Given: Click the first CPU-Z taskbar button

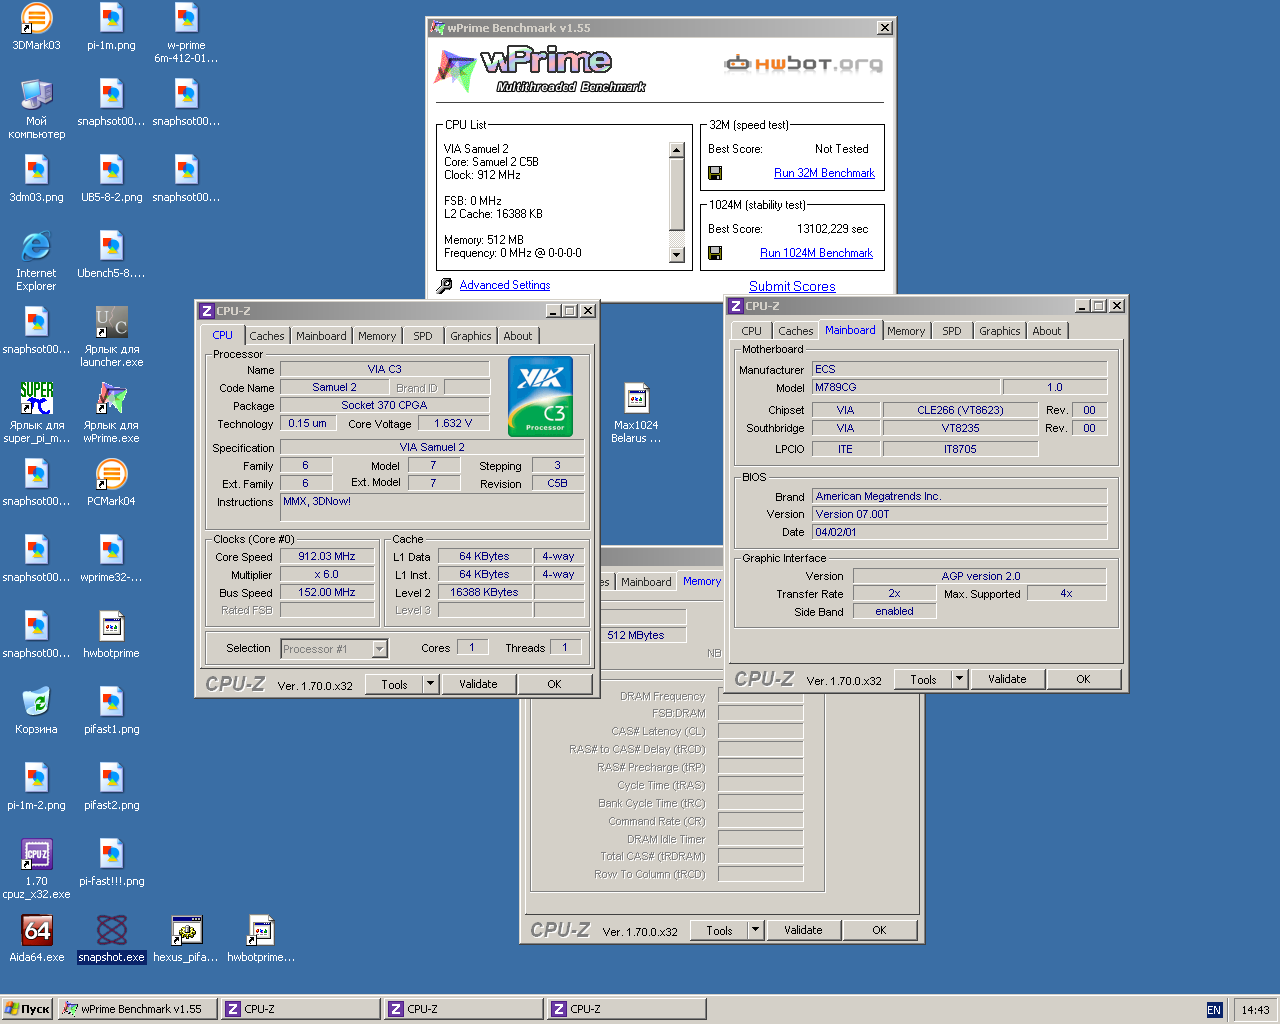Looking at the screenshot, I should [x=300, y=1009].
